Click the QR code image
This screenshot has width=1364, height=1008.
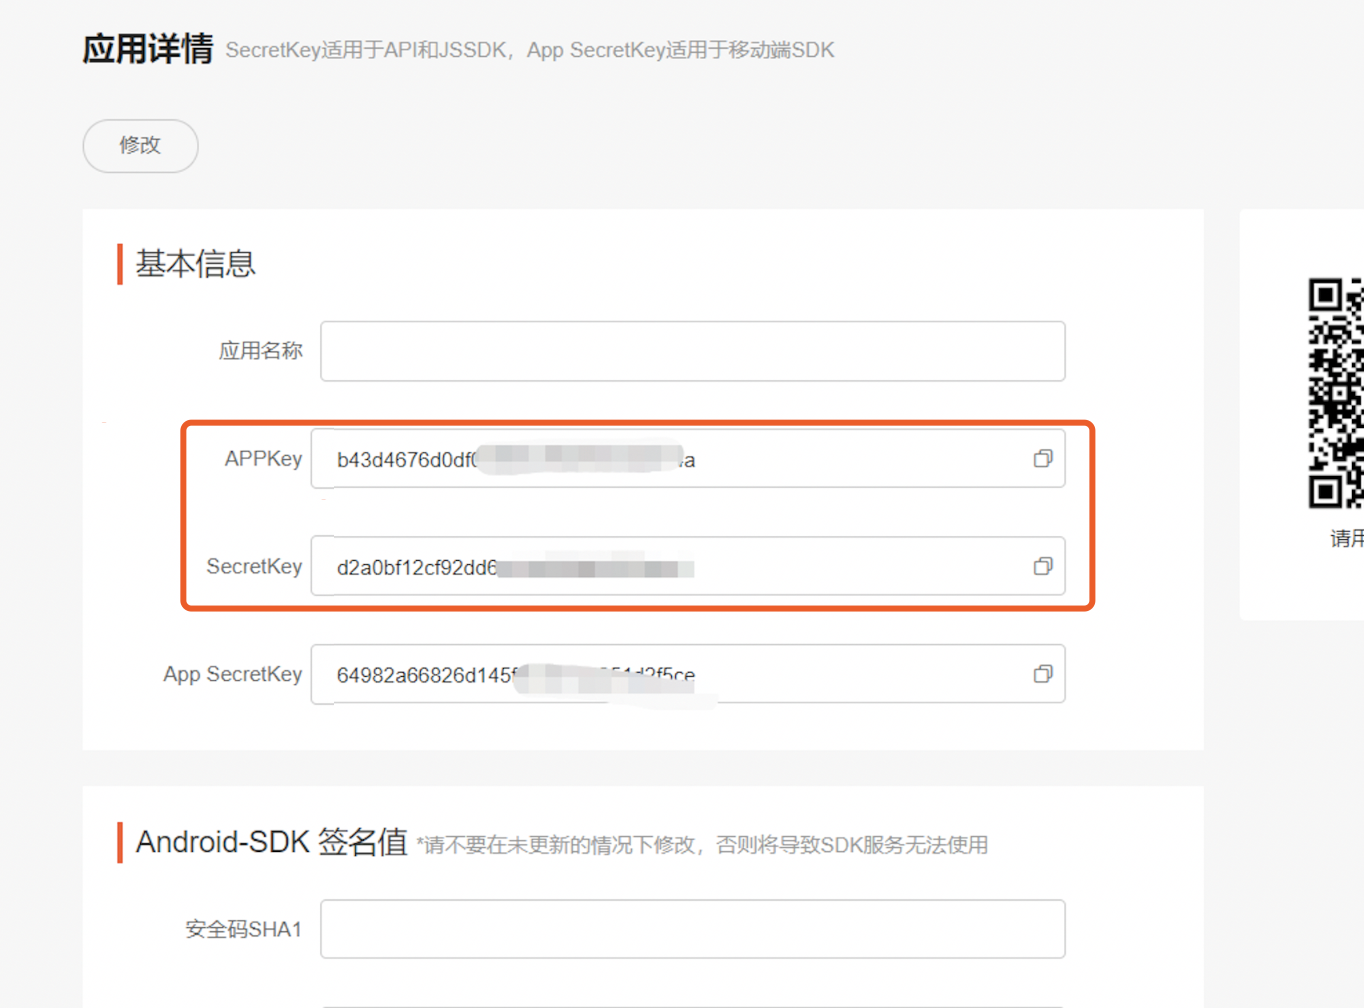tap(1335, 393)
